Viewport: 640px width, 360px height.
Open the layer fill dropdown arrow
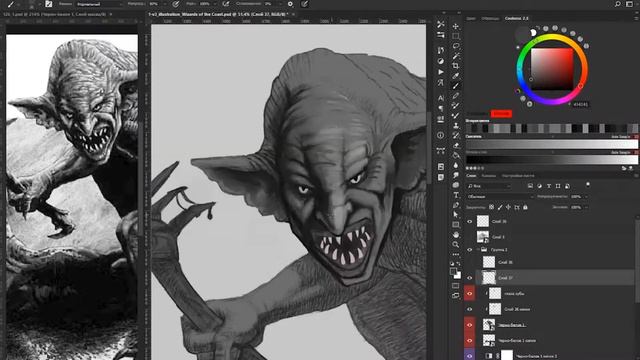(587, 207)
